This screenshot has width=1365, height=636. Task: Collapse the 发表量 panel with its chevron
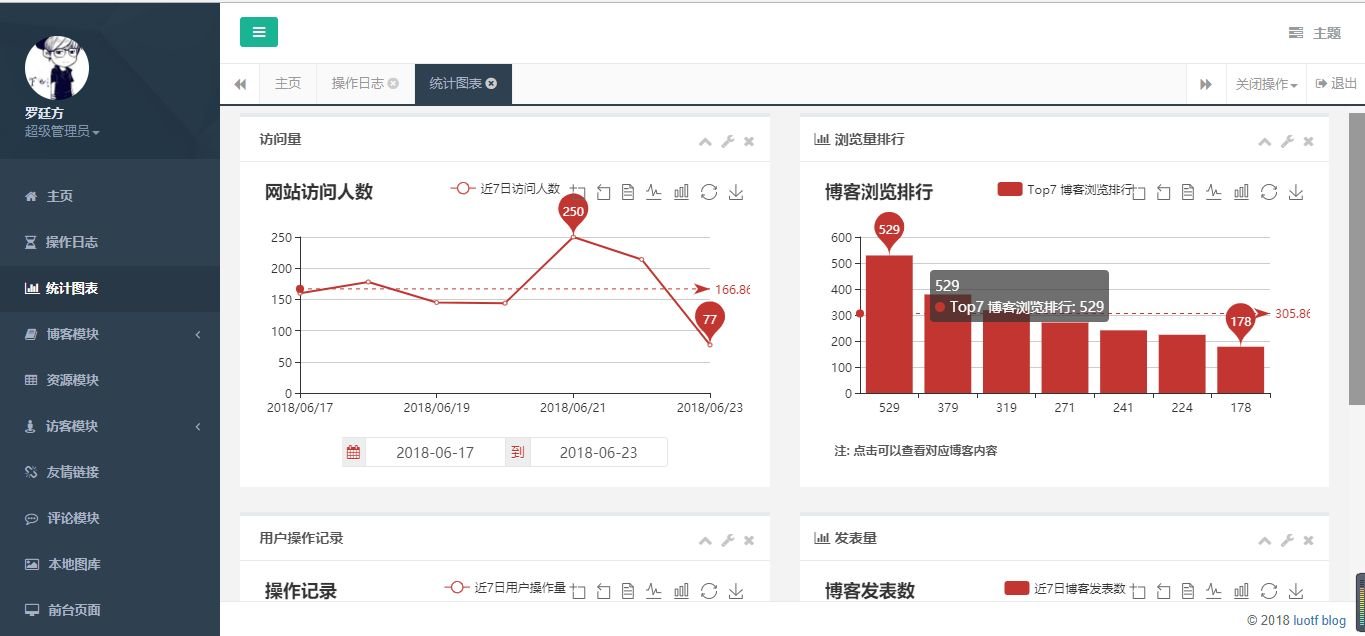pyautogui.click(x=1265, y=541)
